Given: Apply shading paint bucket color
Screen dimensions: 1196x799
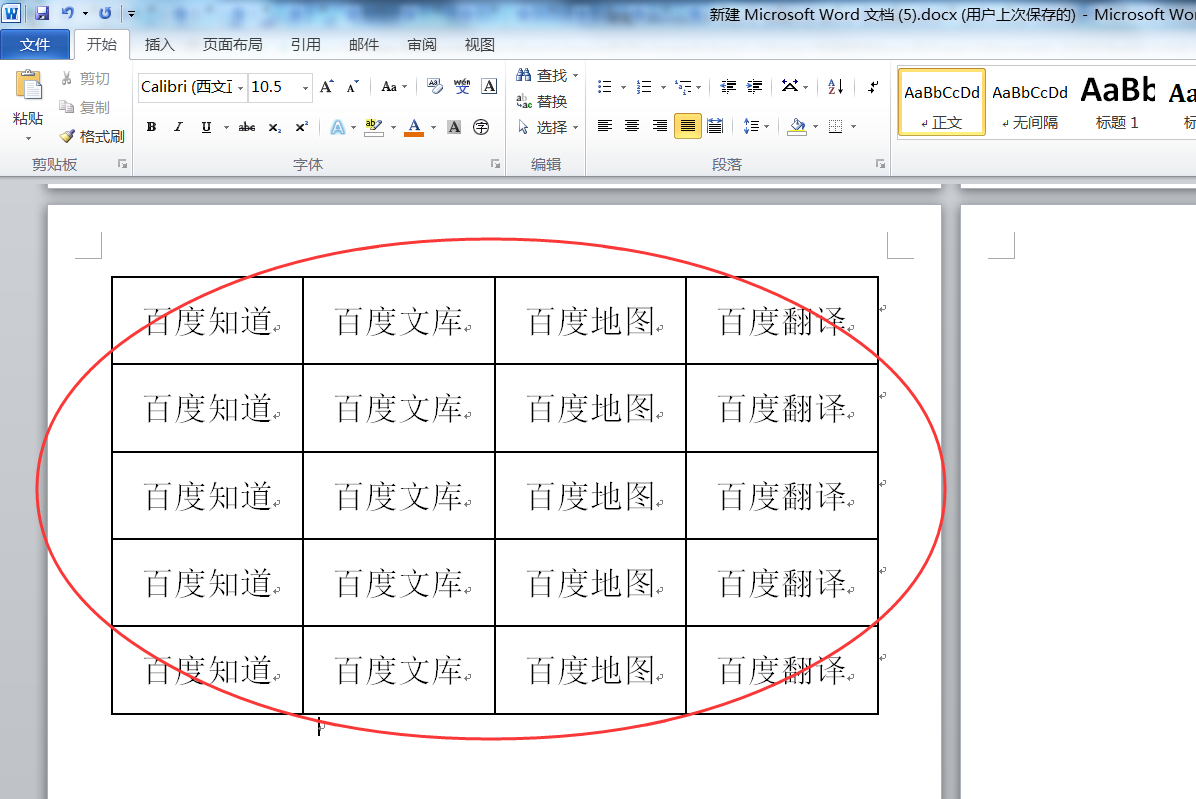Looking at the screenshot, I should [797, 126].
